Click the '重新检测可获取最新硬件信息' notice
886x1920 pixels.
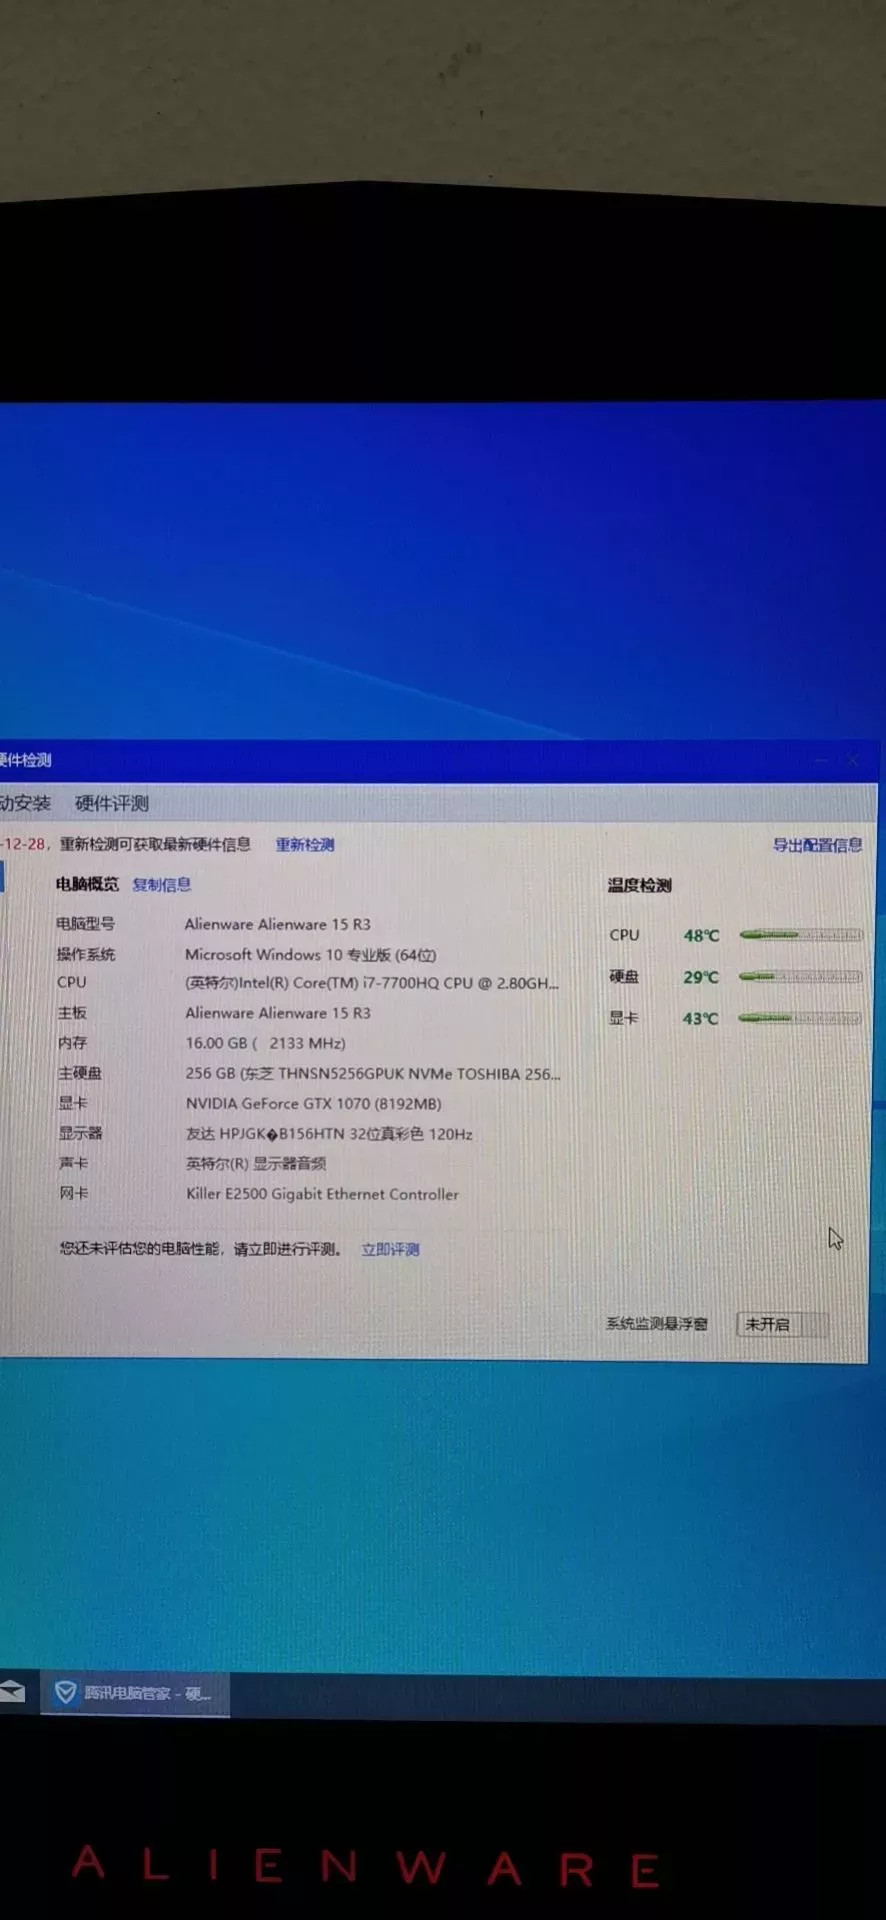pyautogui.click(x=155, y=844)
